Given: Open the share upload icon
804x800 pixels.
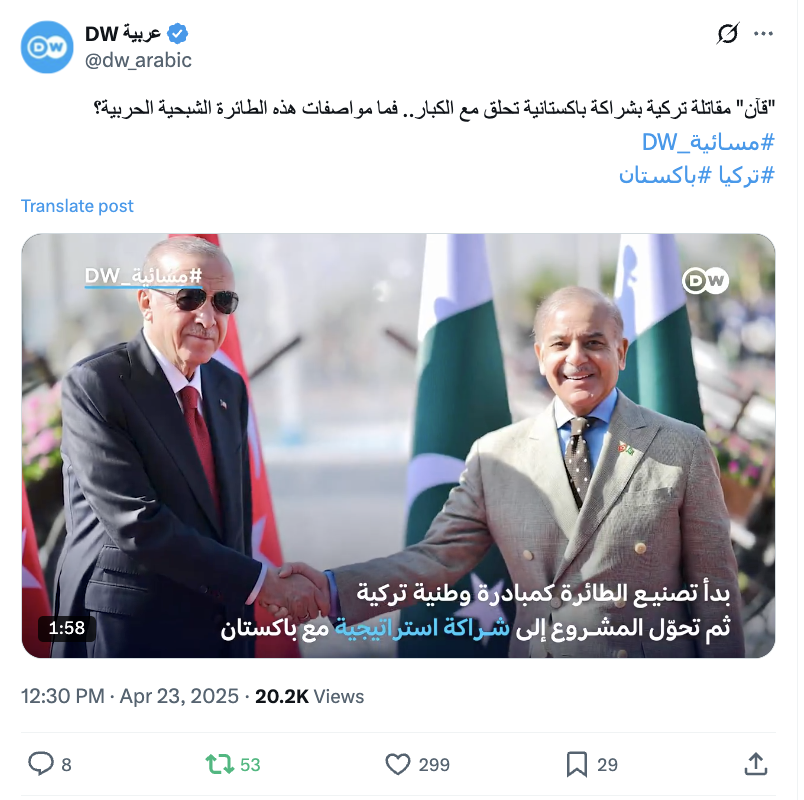Looking at the screenshot, I should point(756,764).
